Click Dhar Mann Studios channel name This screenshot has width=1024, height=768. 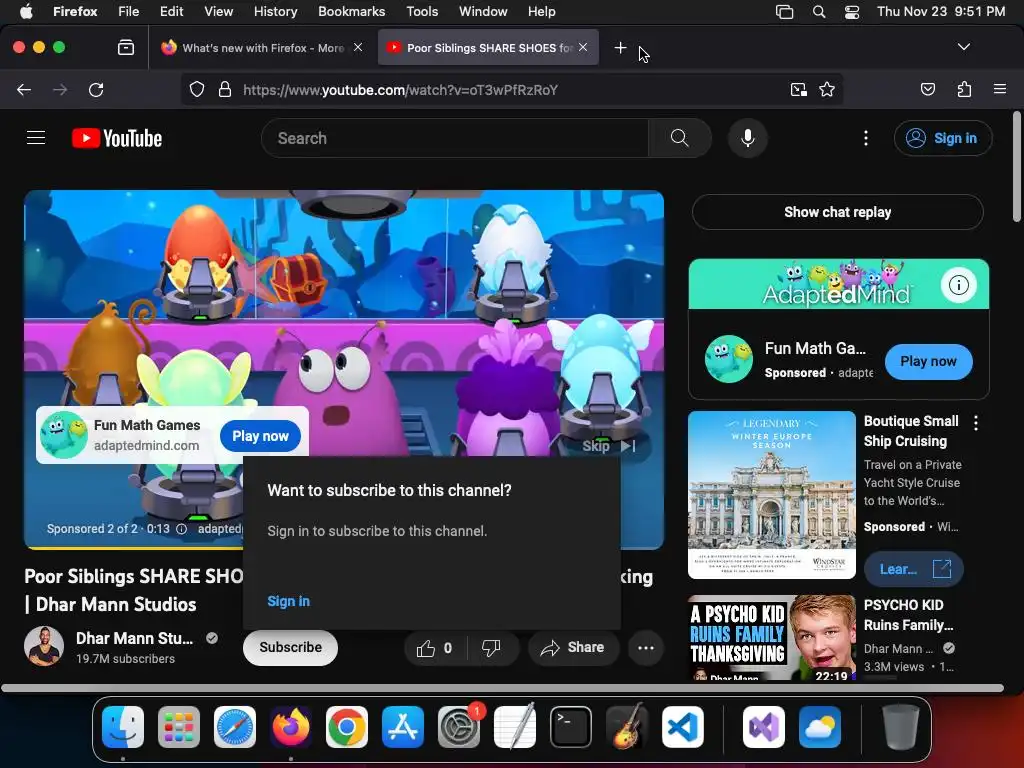(x=135, y=638)
